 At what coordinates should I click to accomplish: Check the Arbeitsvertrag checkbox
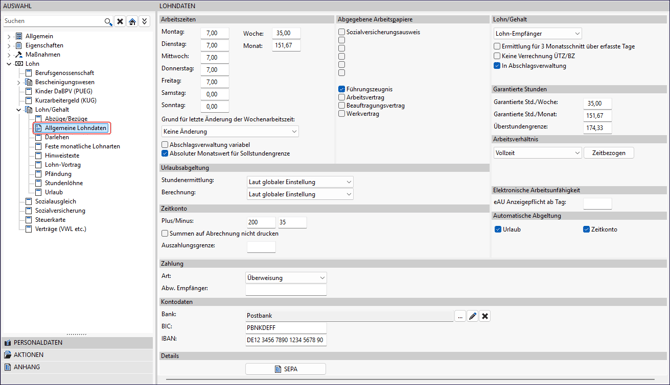tap(341, 97)
